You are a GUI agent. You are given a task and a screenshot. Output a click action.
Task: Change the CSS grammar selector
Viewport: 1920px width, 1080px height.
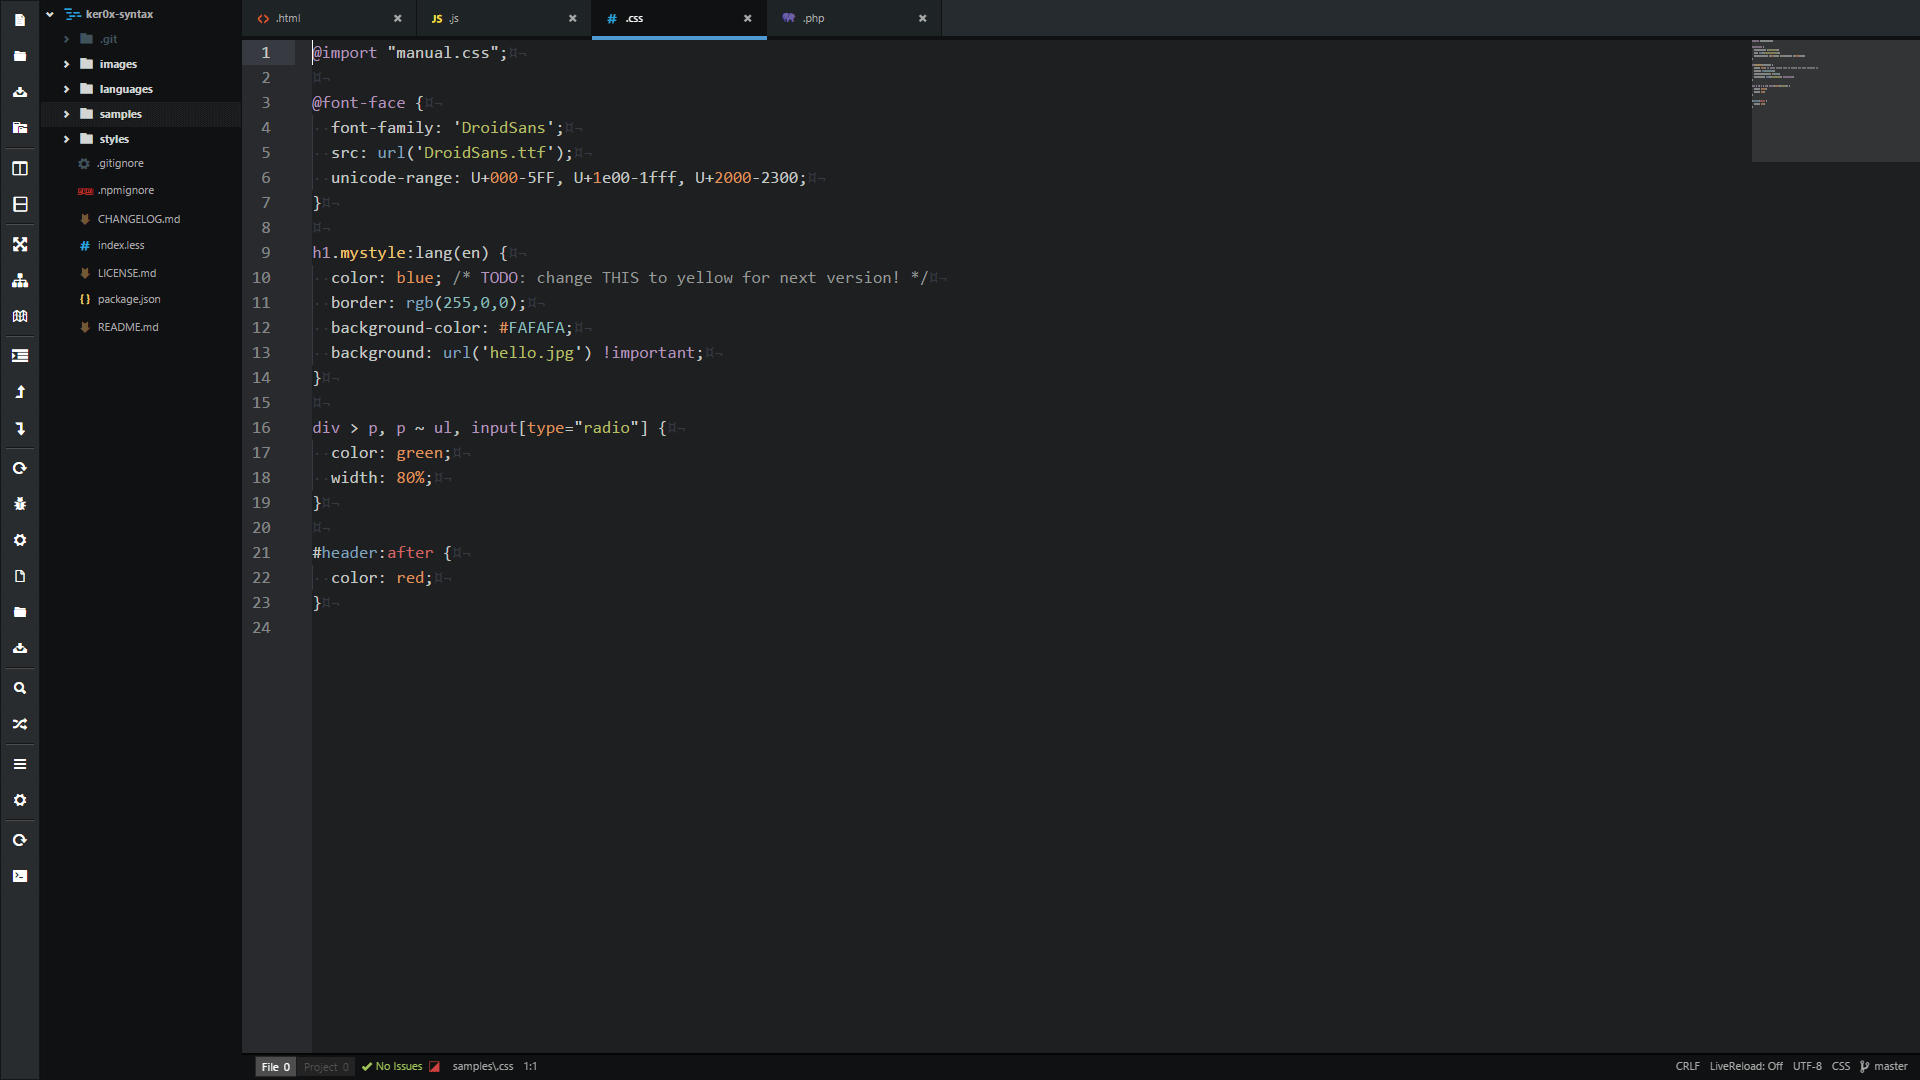tap(1841, 1067)
